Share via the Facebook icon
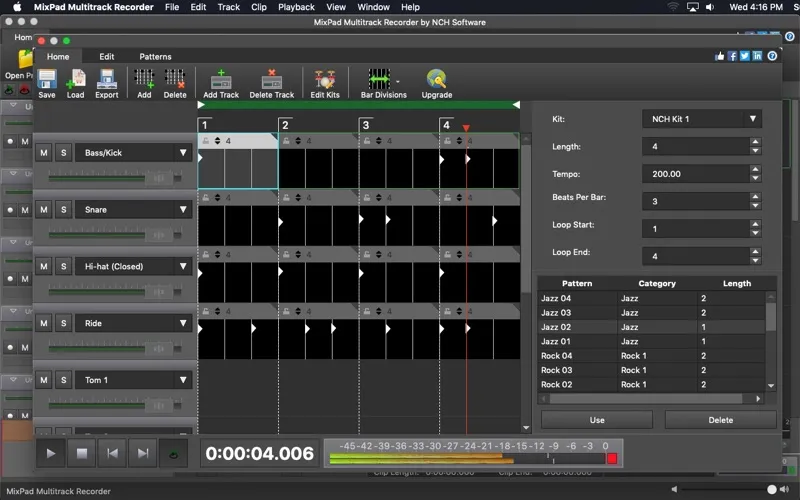 [732, 56]
